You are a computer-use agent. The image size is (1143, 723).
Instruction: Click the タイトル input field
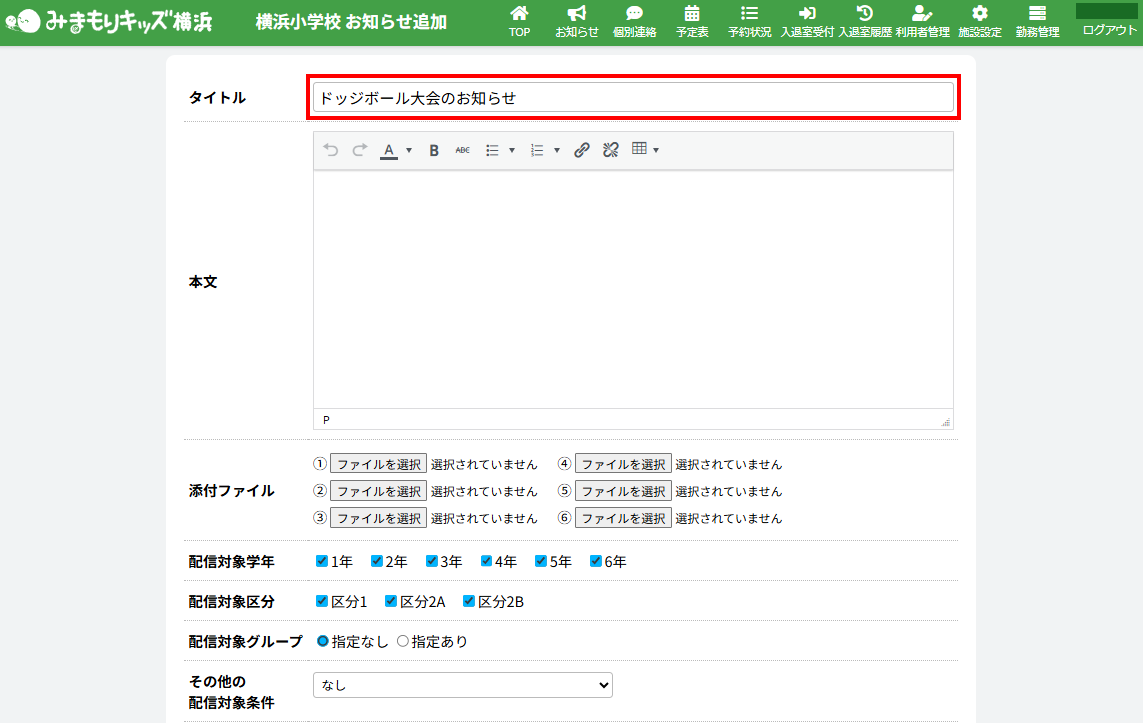tap(632, 97)
